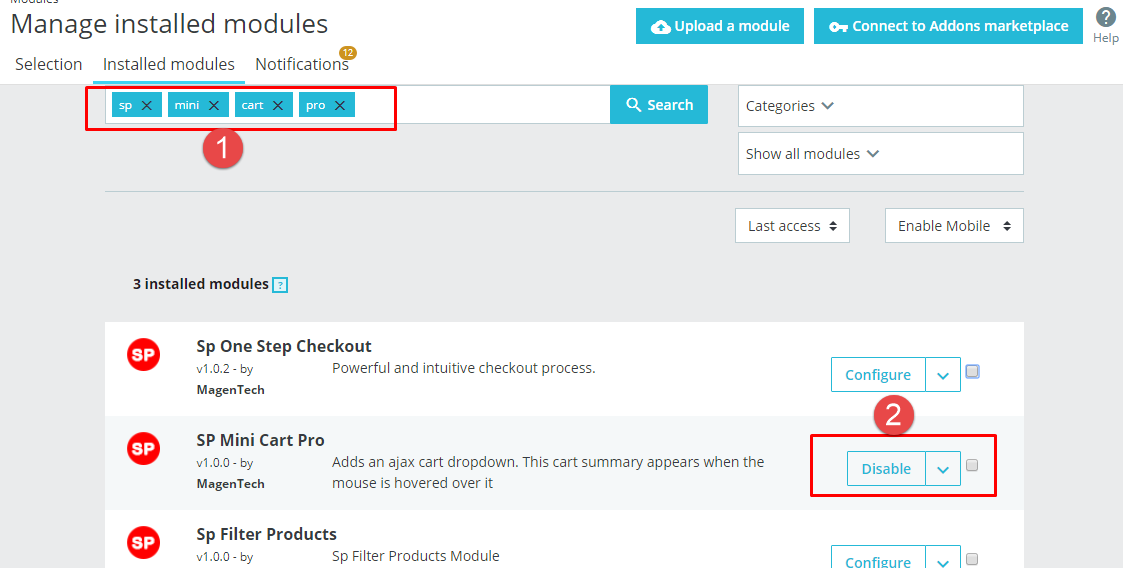
Task: Remove the 'cart' search tag
Action: pyautogui.click(x=278, y=105)
